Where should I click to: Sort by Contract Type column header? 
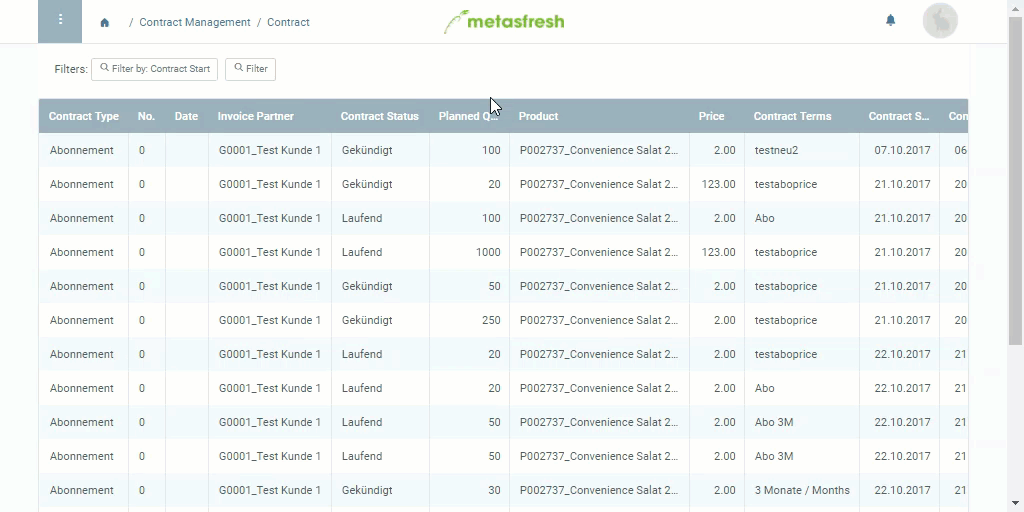(x=84, y=116)
